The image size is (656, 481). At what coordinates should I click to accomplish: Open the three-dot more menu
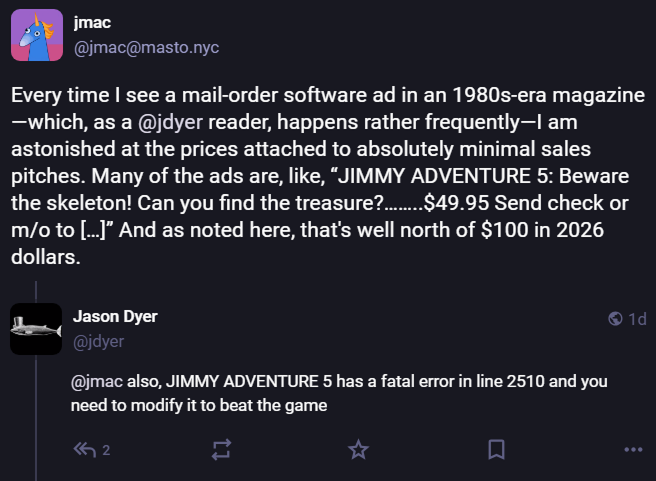pyautogui.click(x=632, y=450)
